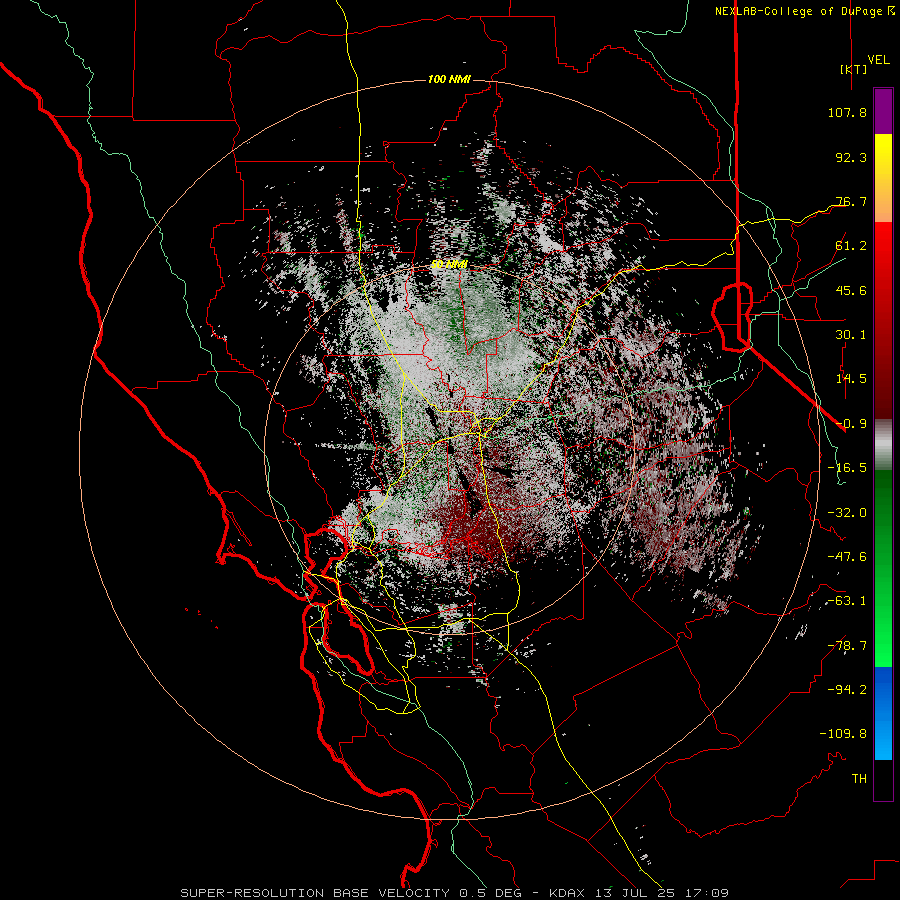Pick the purple segment of the velocity color bar

pyautogui.click(x=883, y=111)
